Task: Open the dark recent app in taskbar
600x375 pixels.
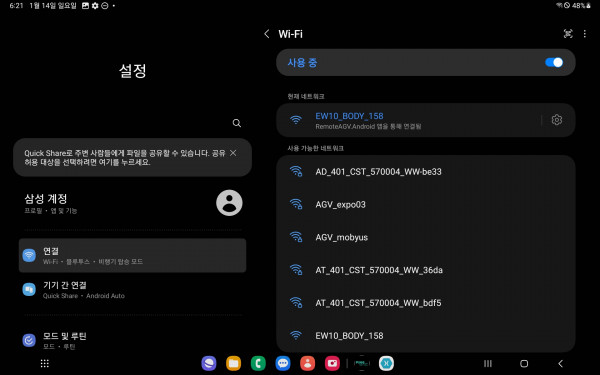Action: pyautogui.click(x=362, y=363)
